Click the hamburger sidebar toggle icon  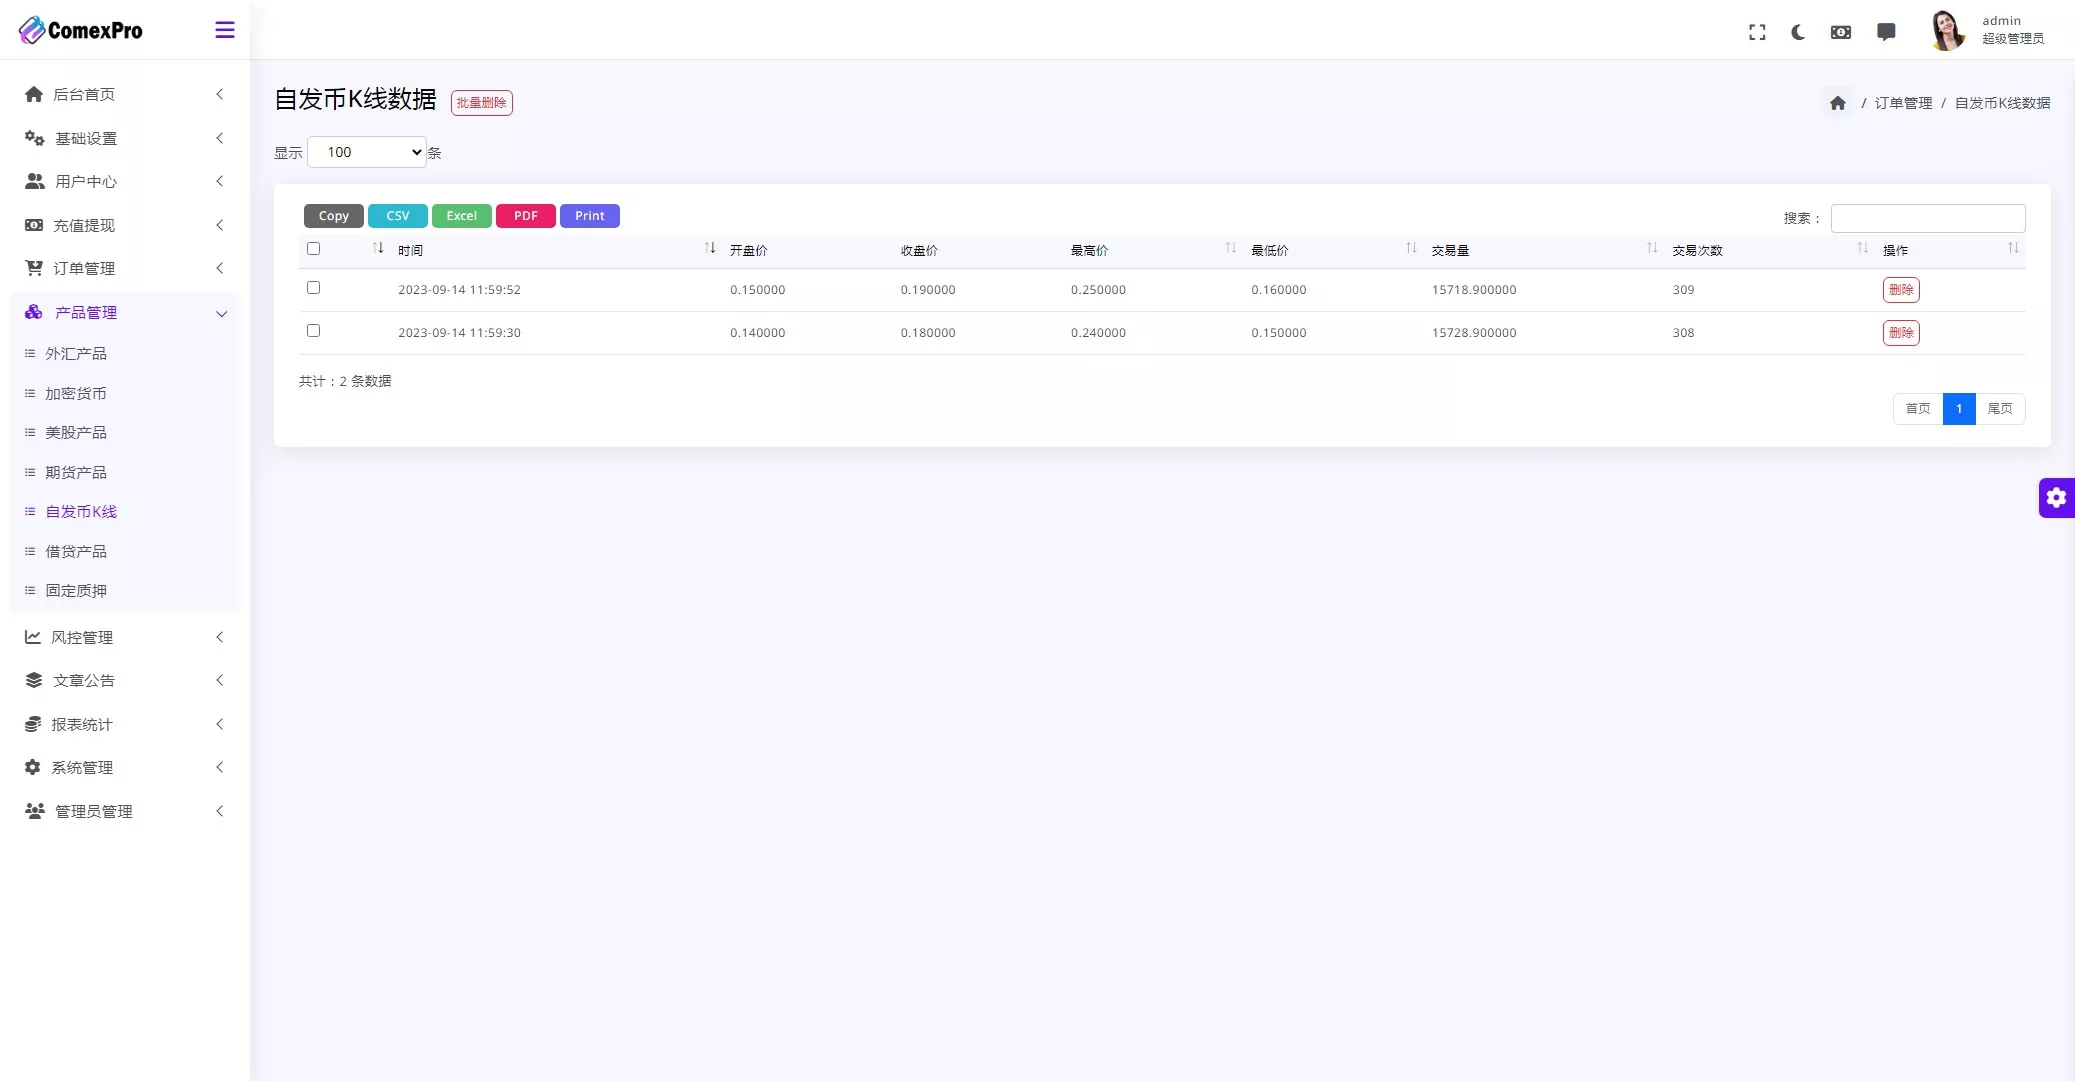click(x=224, y=30)
